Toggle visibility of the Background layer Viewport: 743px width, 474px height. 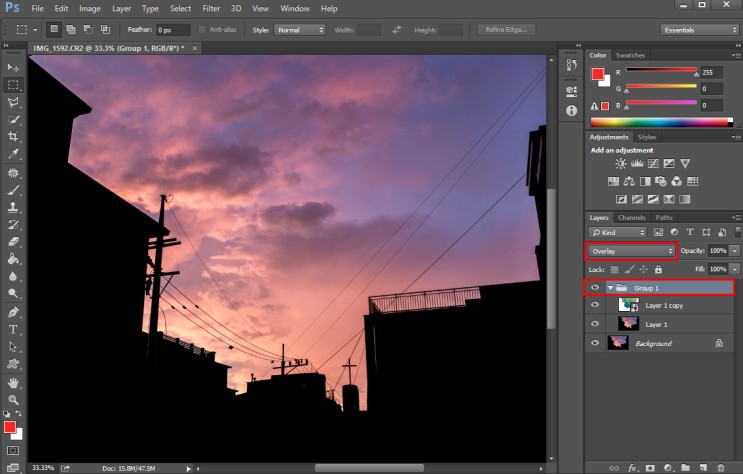click(x=595, y=343)
